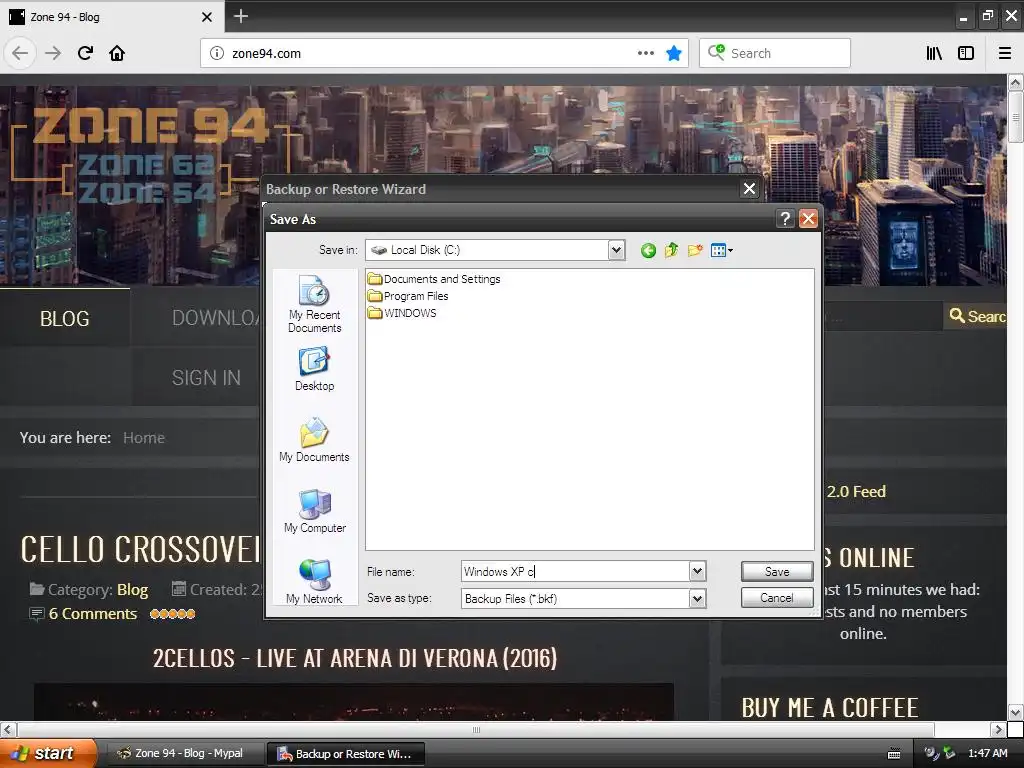
Task: Open the View Menu icon in Save As
Action: tap(721, 250)
